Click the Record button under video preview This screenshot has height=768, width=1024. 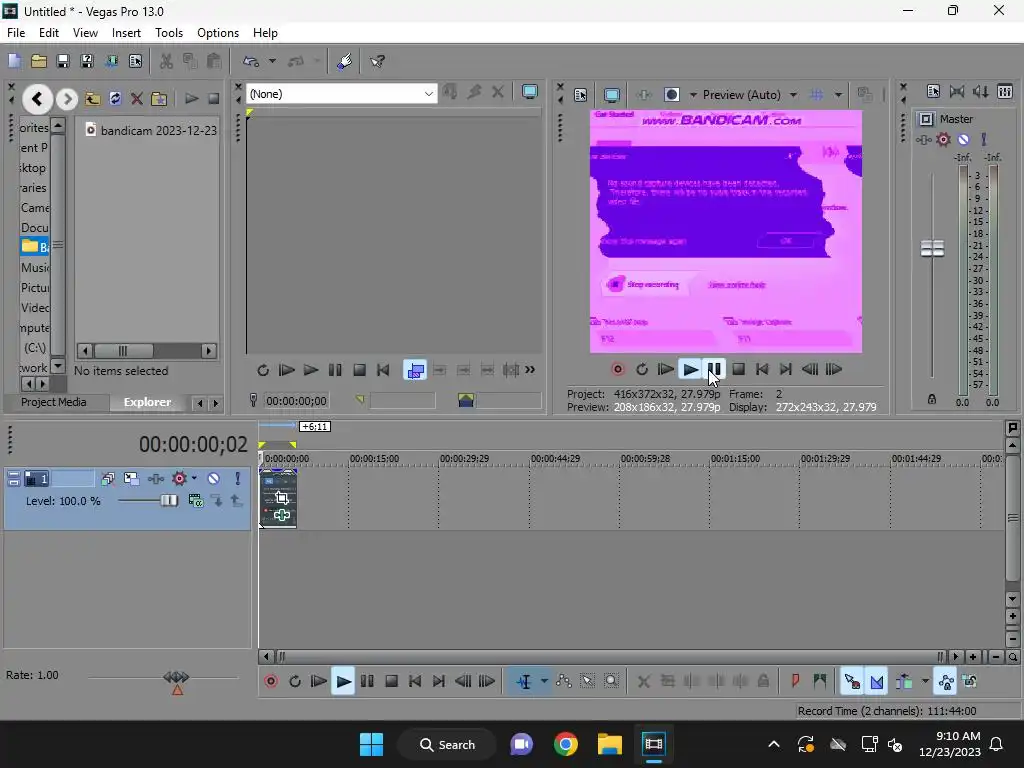point(617,369)
